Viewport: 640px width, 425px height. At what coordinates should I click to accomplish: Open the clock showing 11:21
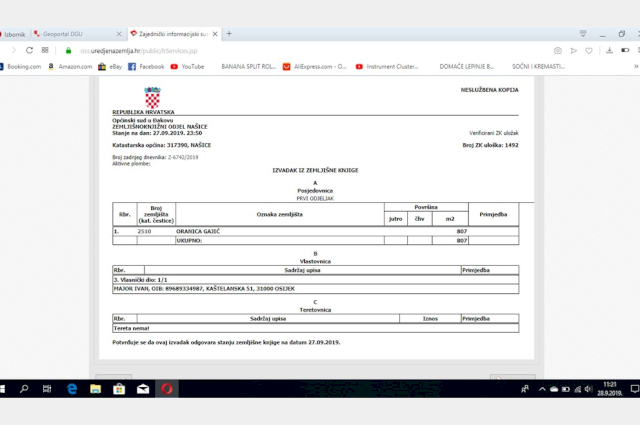[610, 389]
